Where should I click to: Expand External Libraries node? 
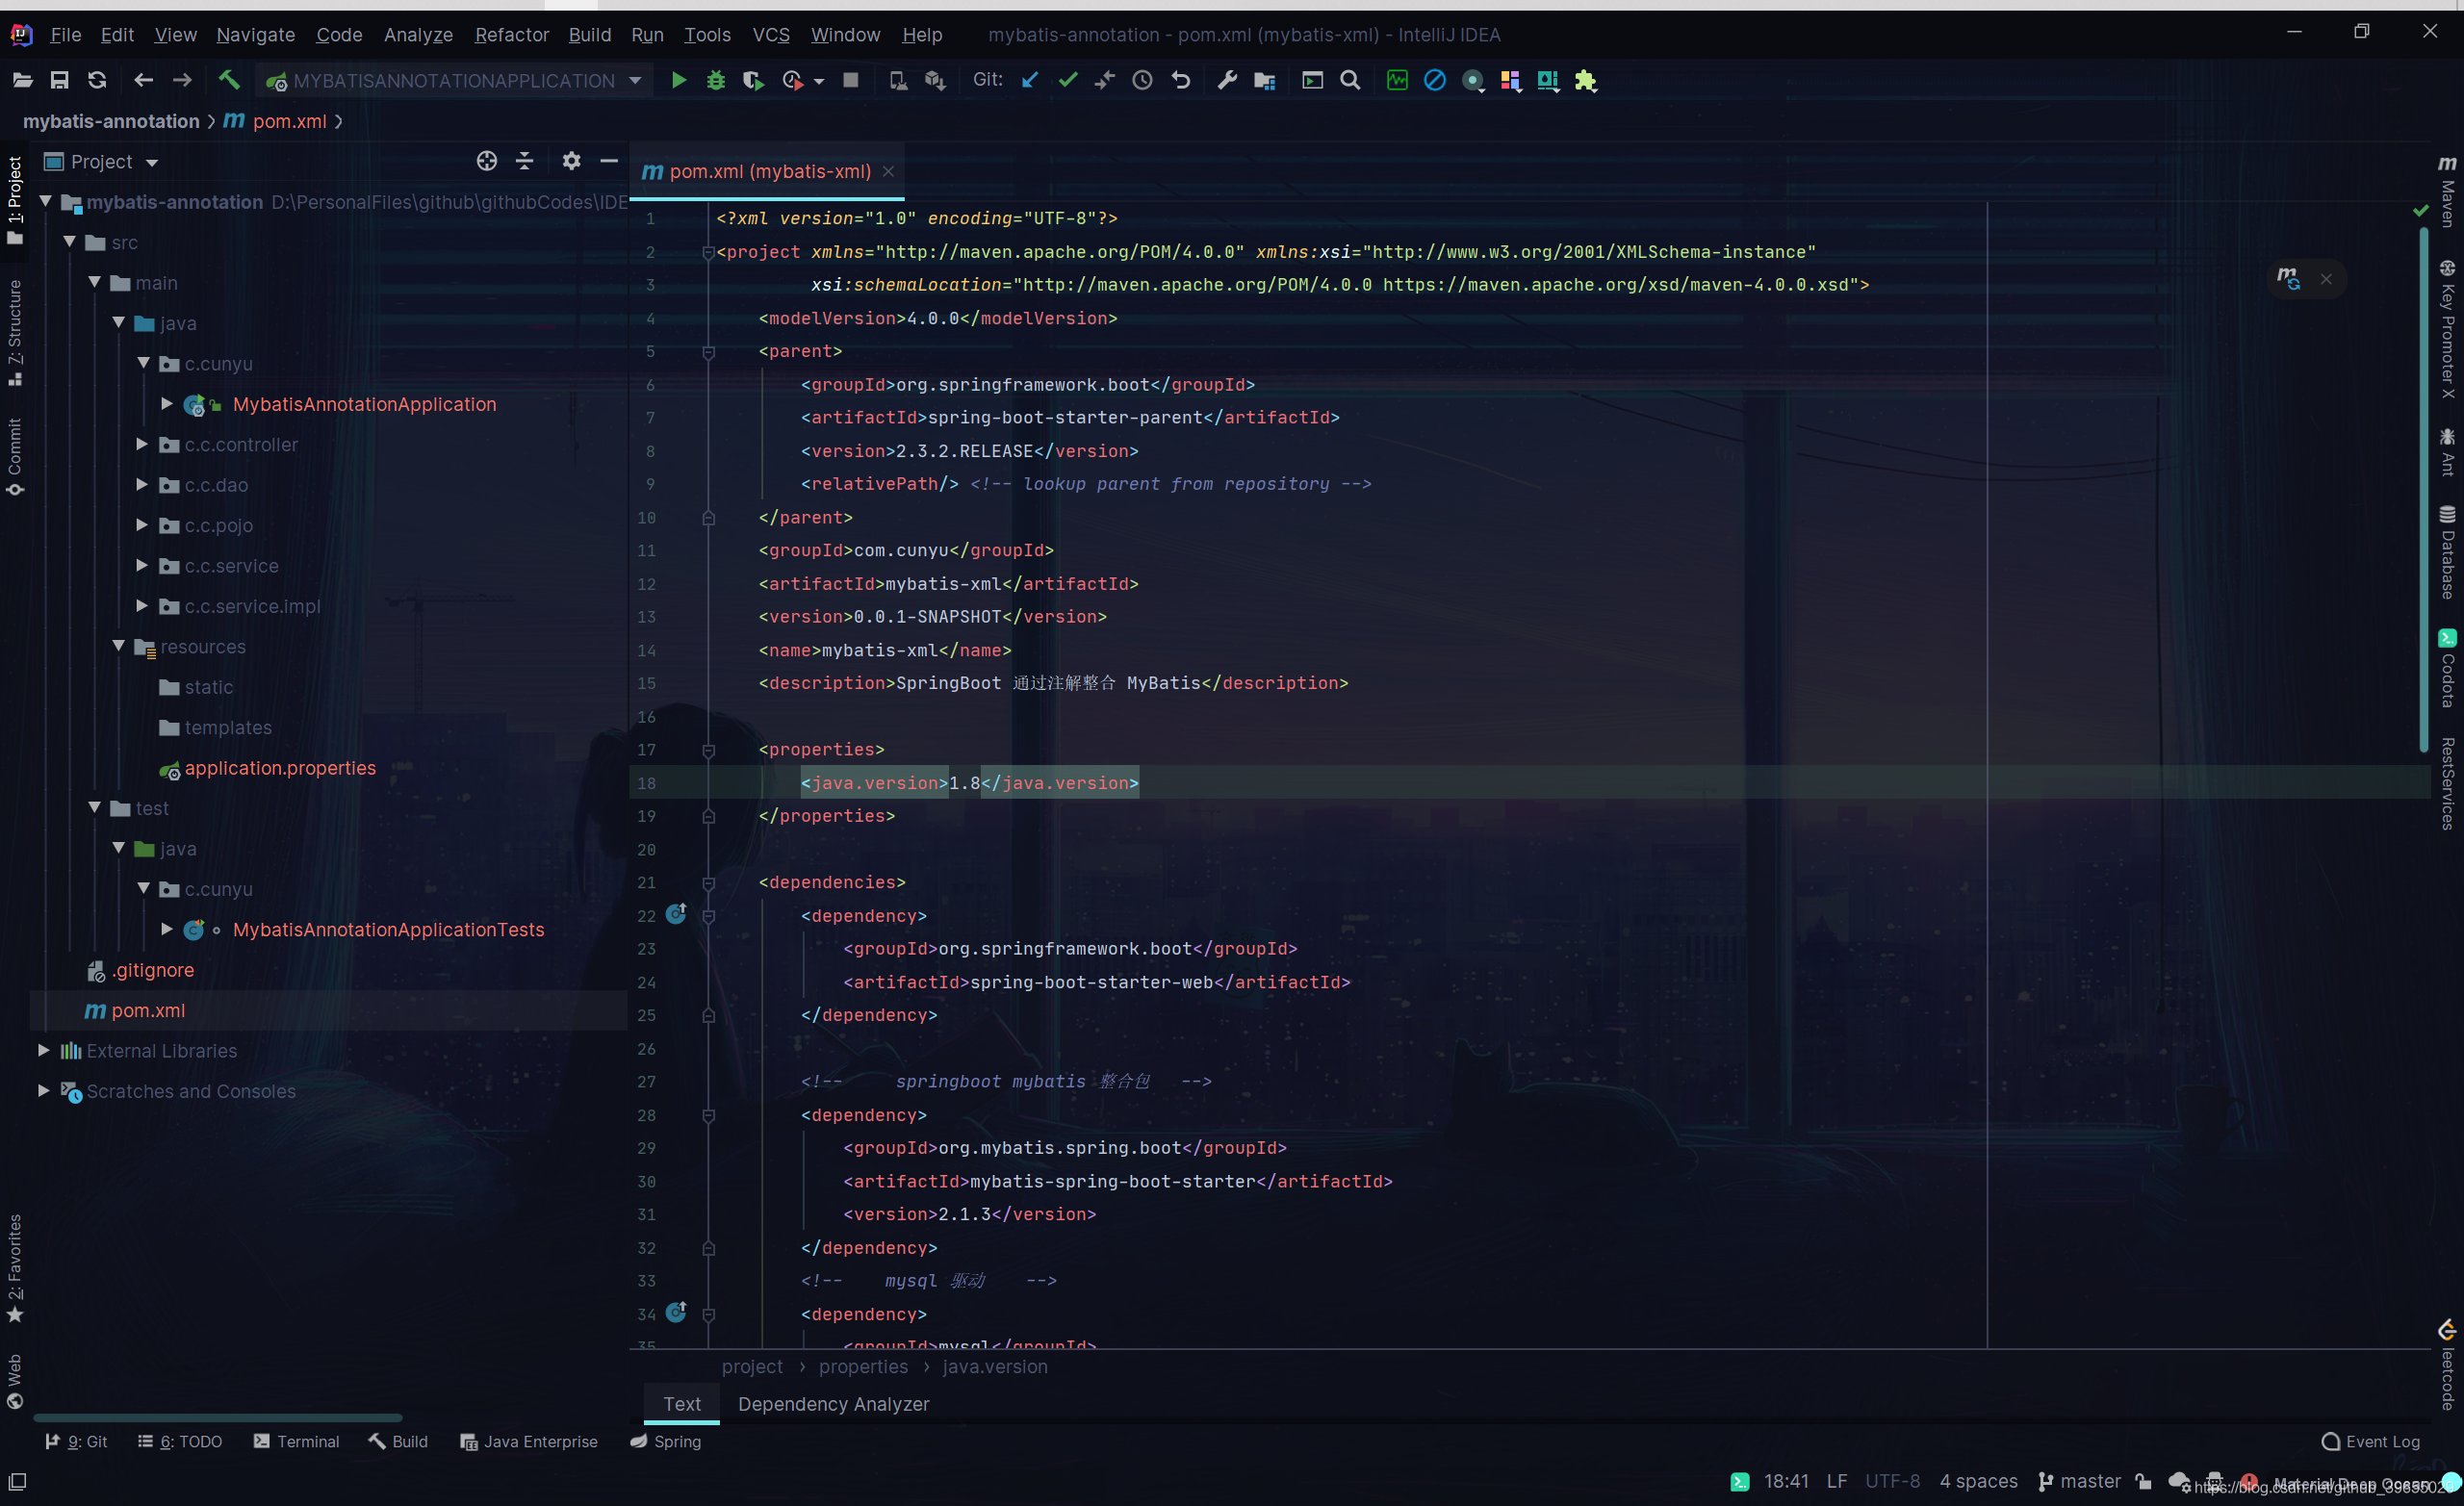point(44,1050)
